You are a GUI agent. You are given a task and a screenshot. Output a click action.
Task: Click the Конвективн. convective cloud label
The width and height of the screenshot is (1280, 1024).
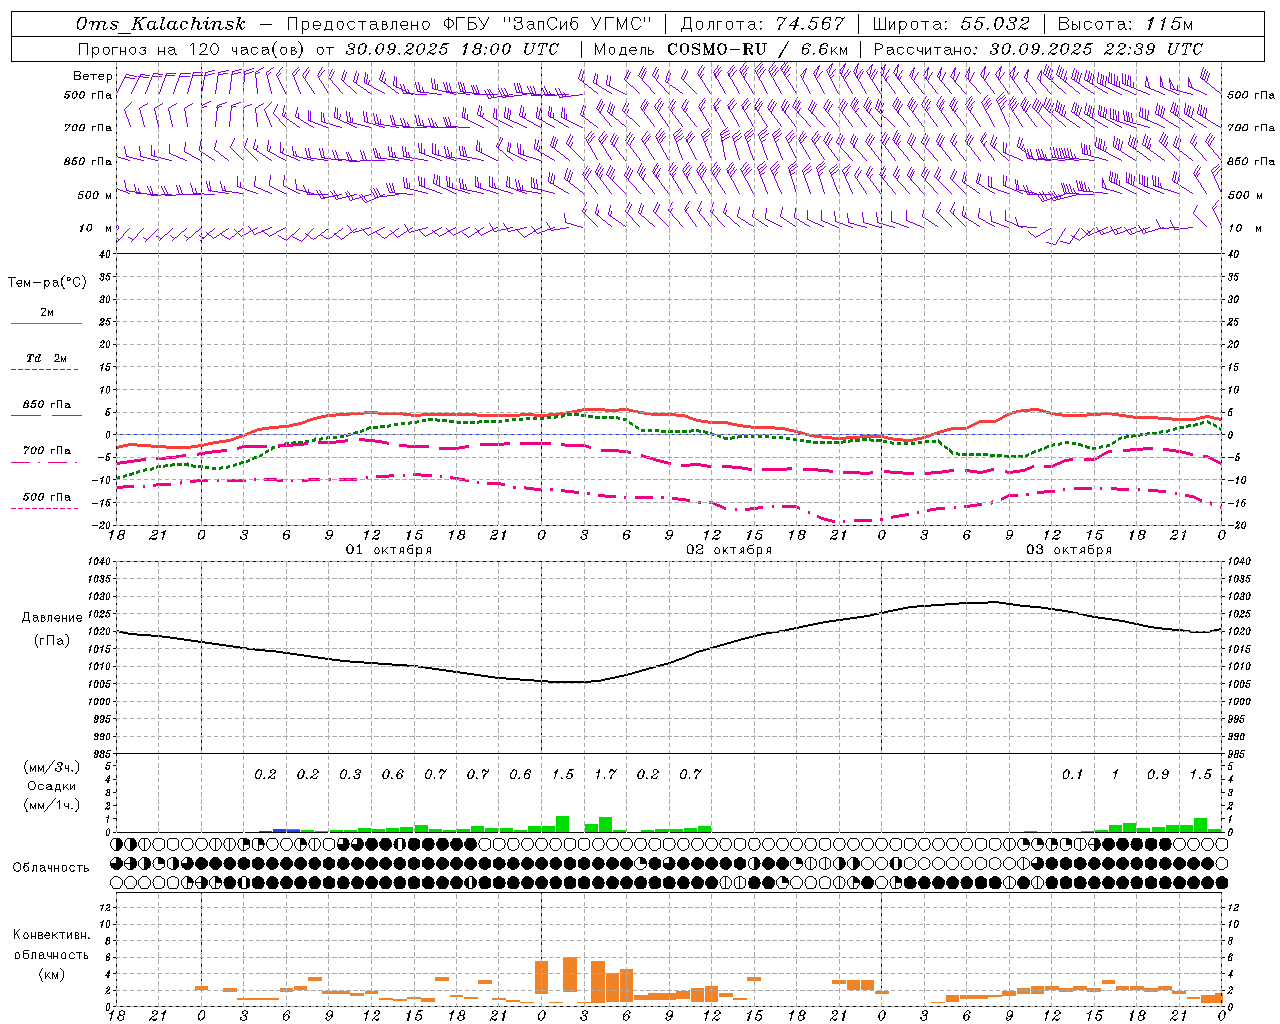(51, 935)
